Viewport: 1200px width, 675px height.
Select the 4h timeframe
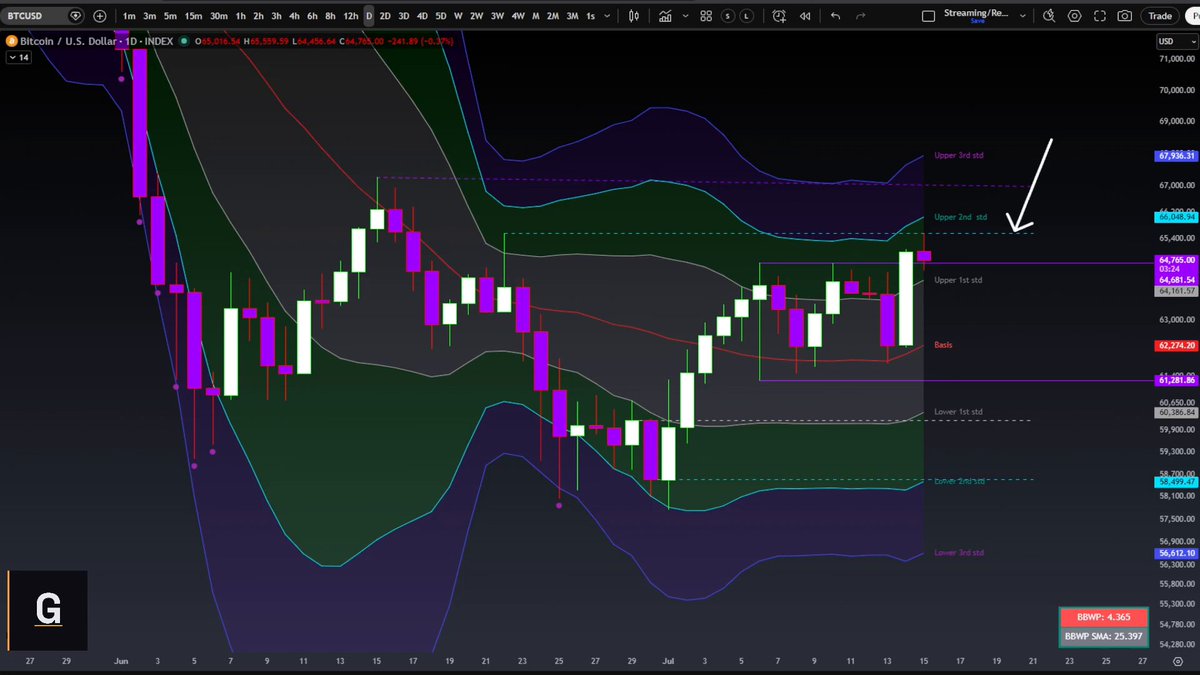coord(295,16)
